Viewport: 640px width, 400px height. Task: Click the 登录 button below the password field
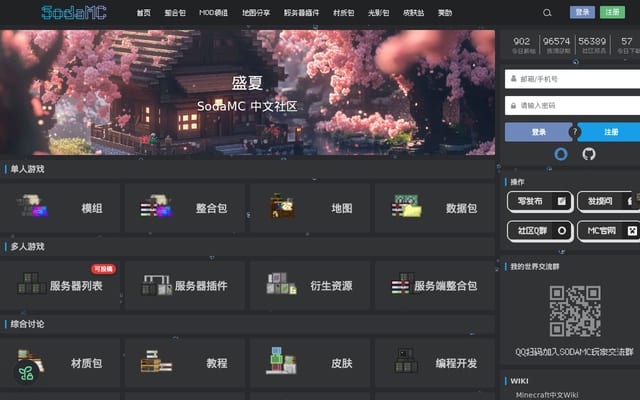pos(538,132)
